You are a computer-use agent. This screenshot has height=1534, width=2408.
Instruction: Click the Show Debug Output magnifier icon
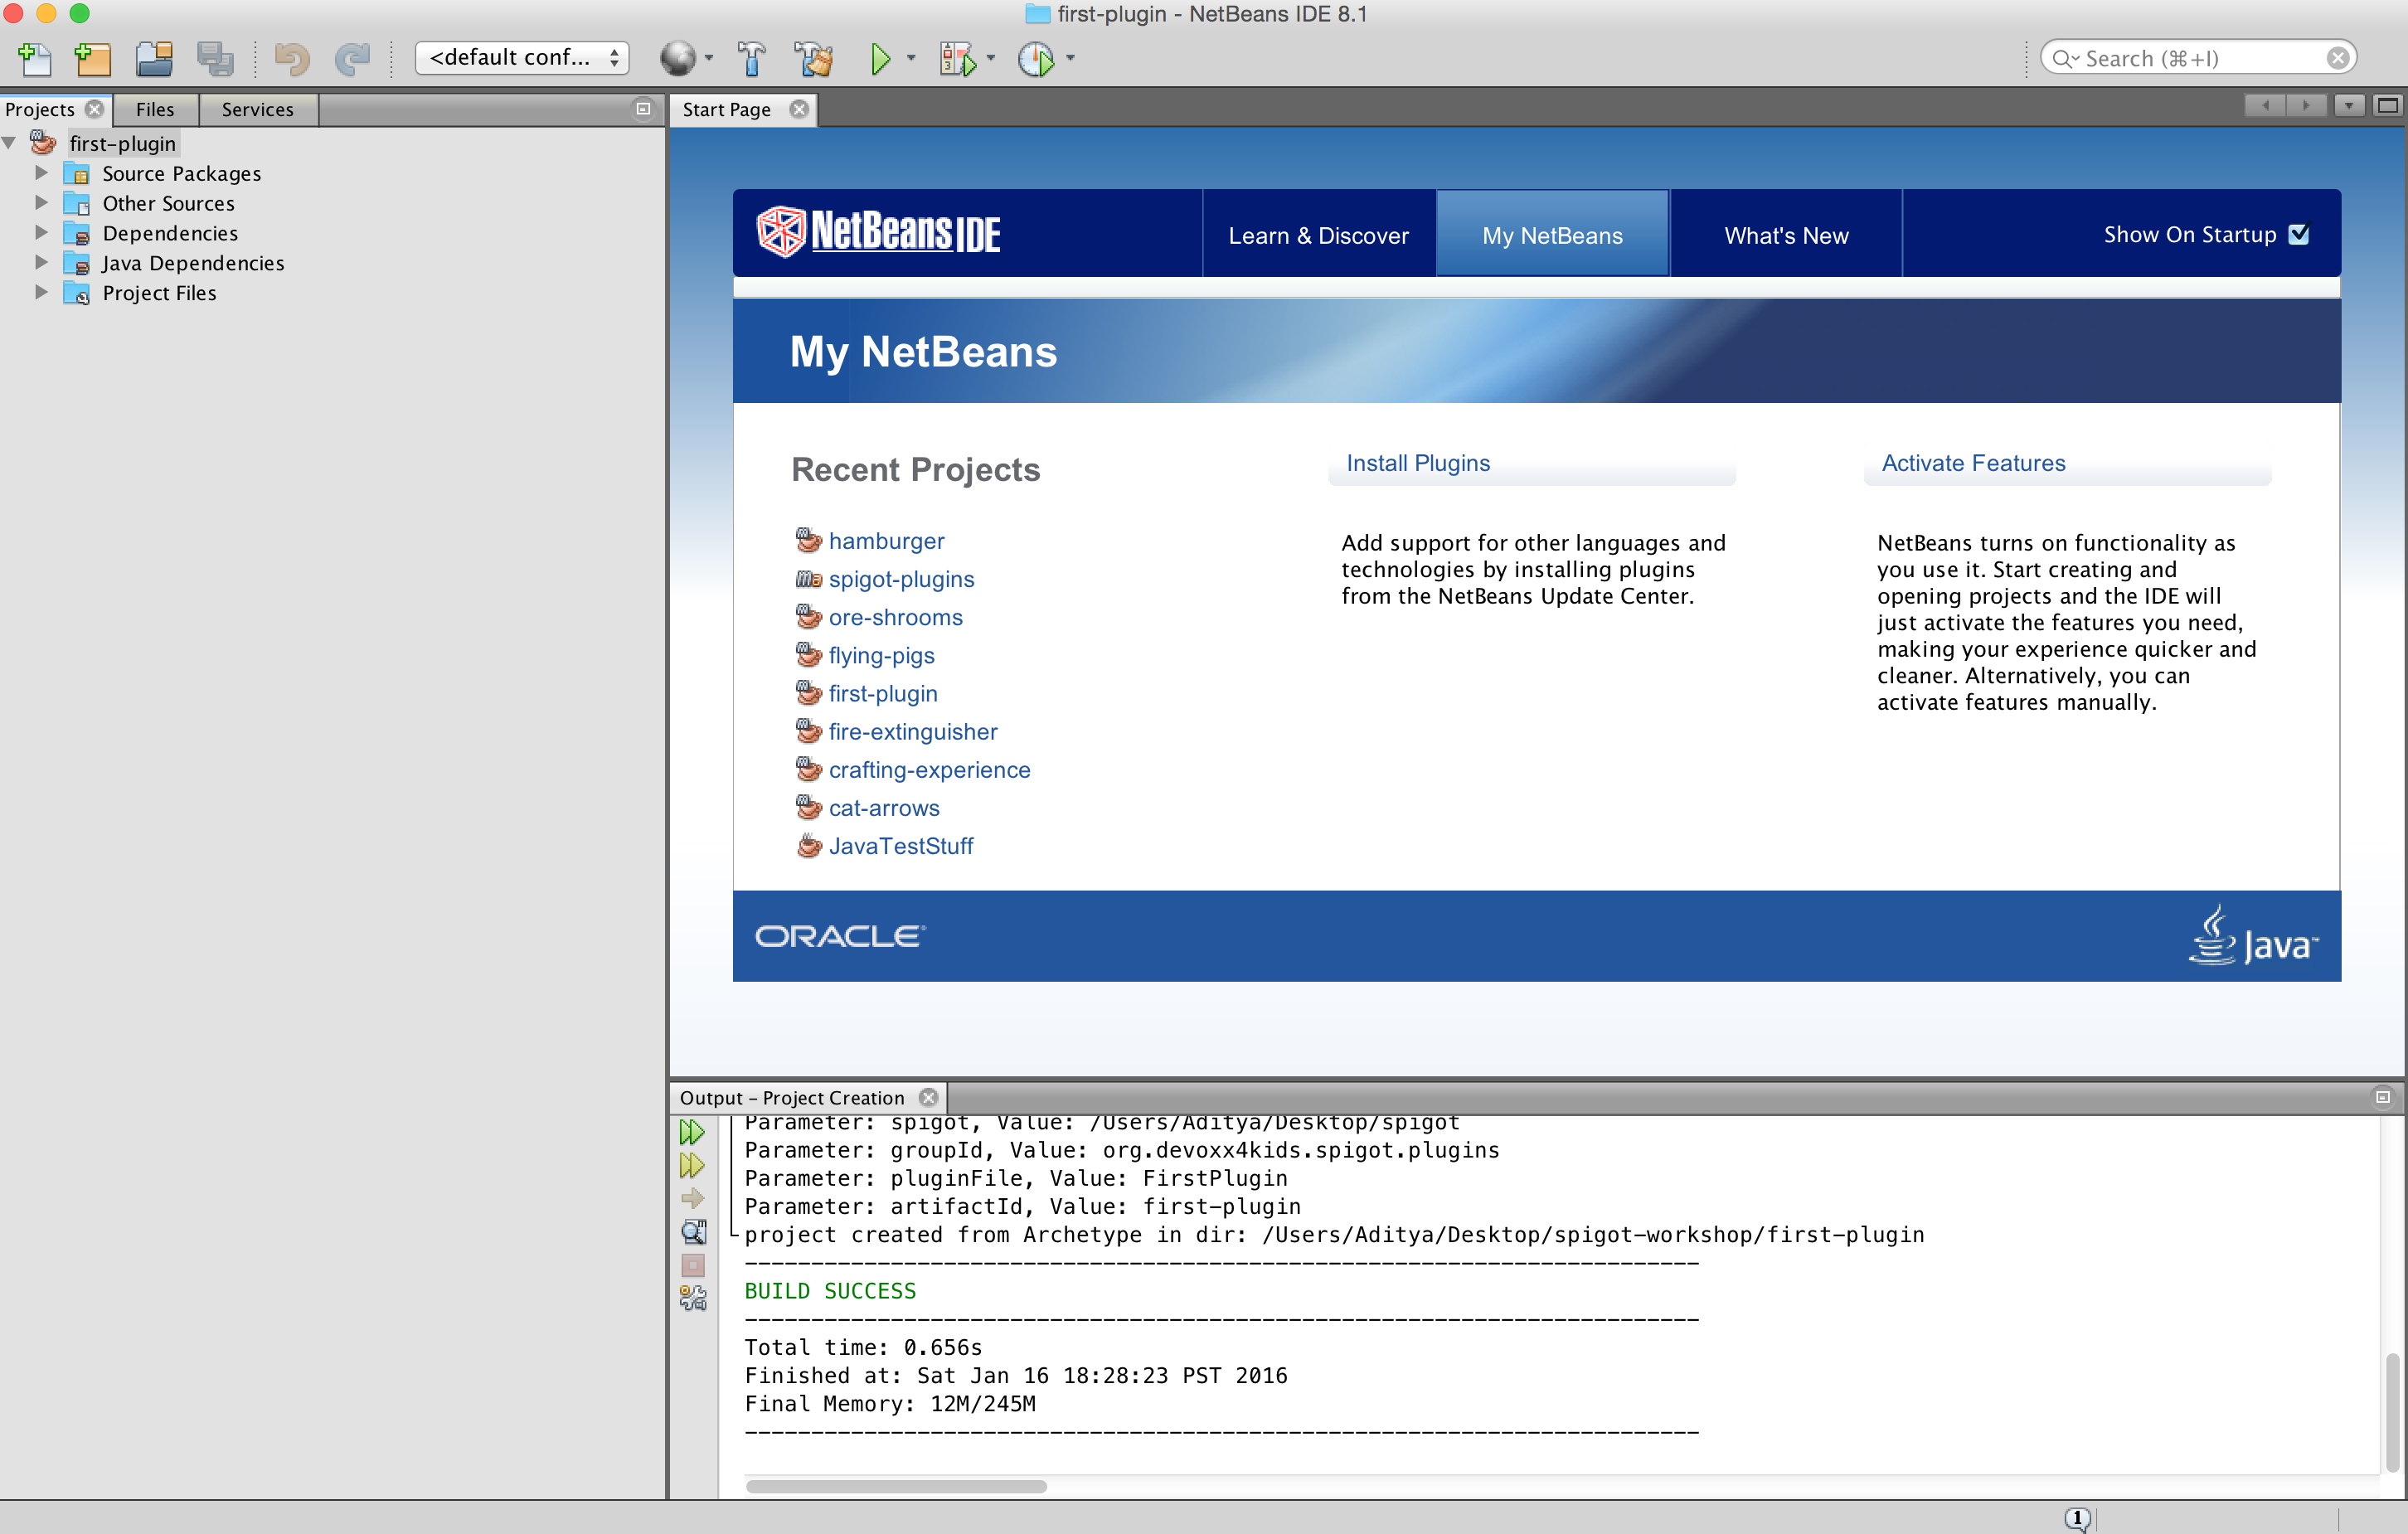pos(693,1231)
